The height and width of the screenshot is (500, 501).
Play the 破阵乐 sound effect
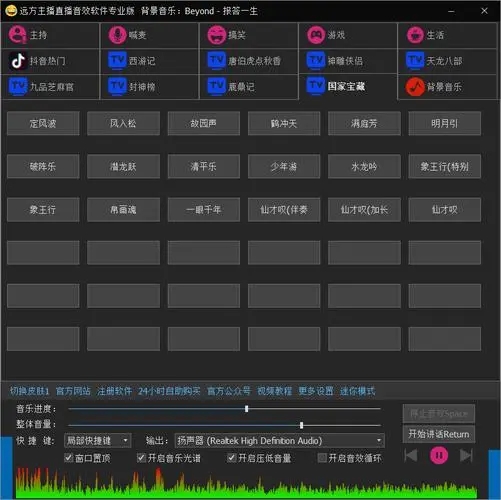pos(43,166)
